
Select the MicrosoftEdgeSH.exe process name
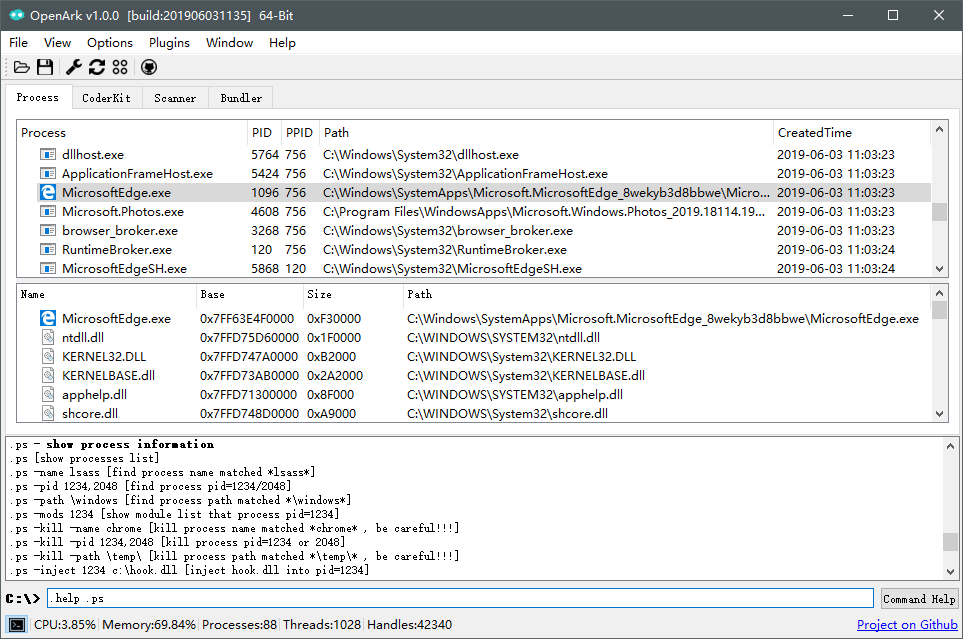pyautogui.click(x=124, y=269)
